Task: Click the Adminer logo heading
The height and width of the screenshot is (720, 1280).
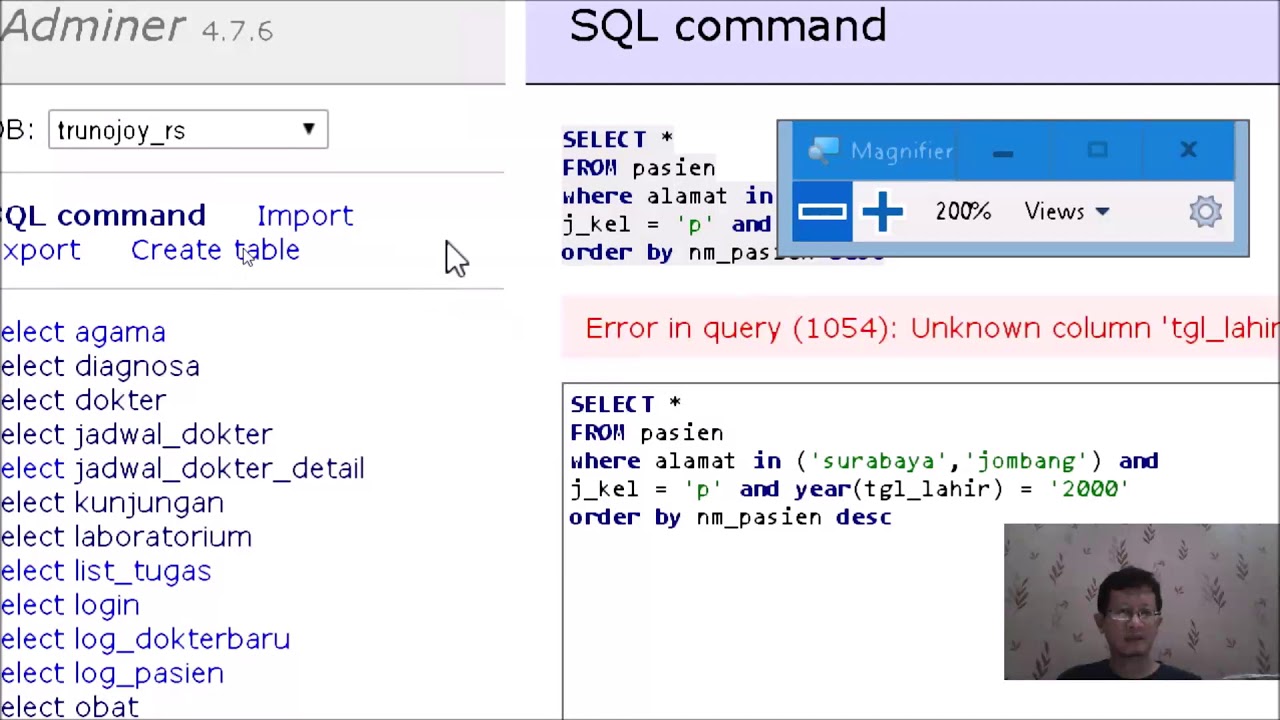Action: tap(93, 26)
